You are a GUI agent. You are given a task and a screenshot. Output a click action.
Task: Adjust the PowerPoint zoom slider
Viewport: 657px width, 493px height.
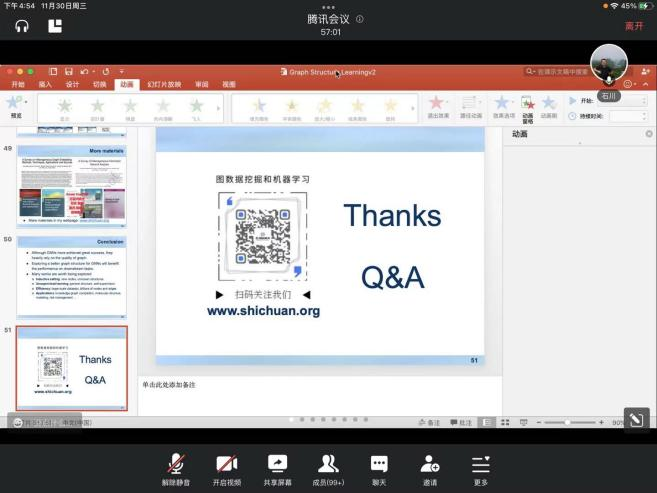[x=567, y=423]
